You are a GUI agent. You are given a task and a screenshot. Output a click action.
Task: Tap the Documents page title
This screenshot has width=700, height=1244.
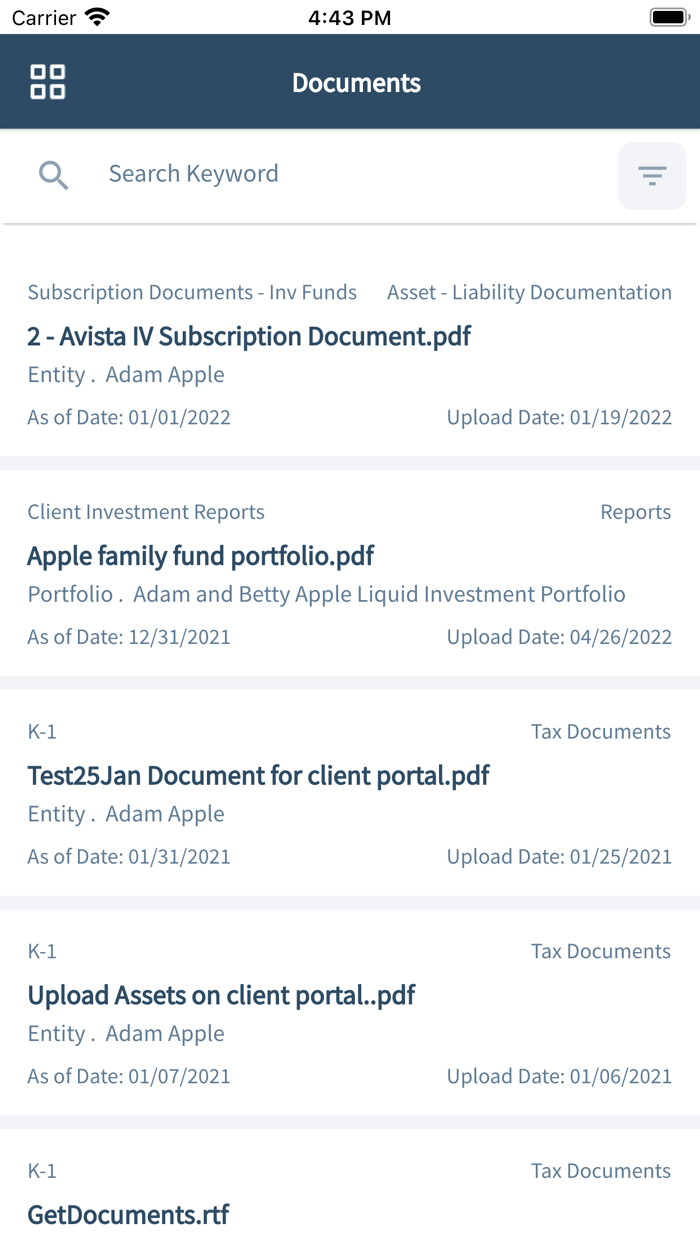pos(356,83)
